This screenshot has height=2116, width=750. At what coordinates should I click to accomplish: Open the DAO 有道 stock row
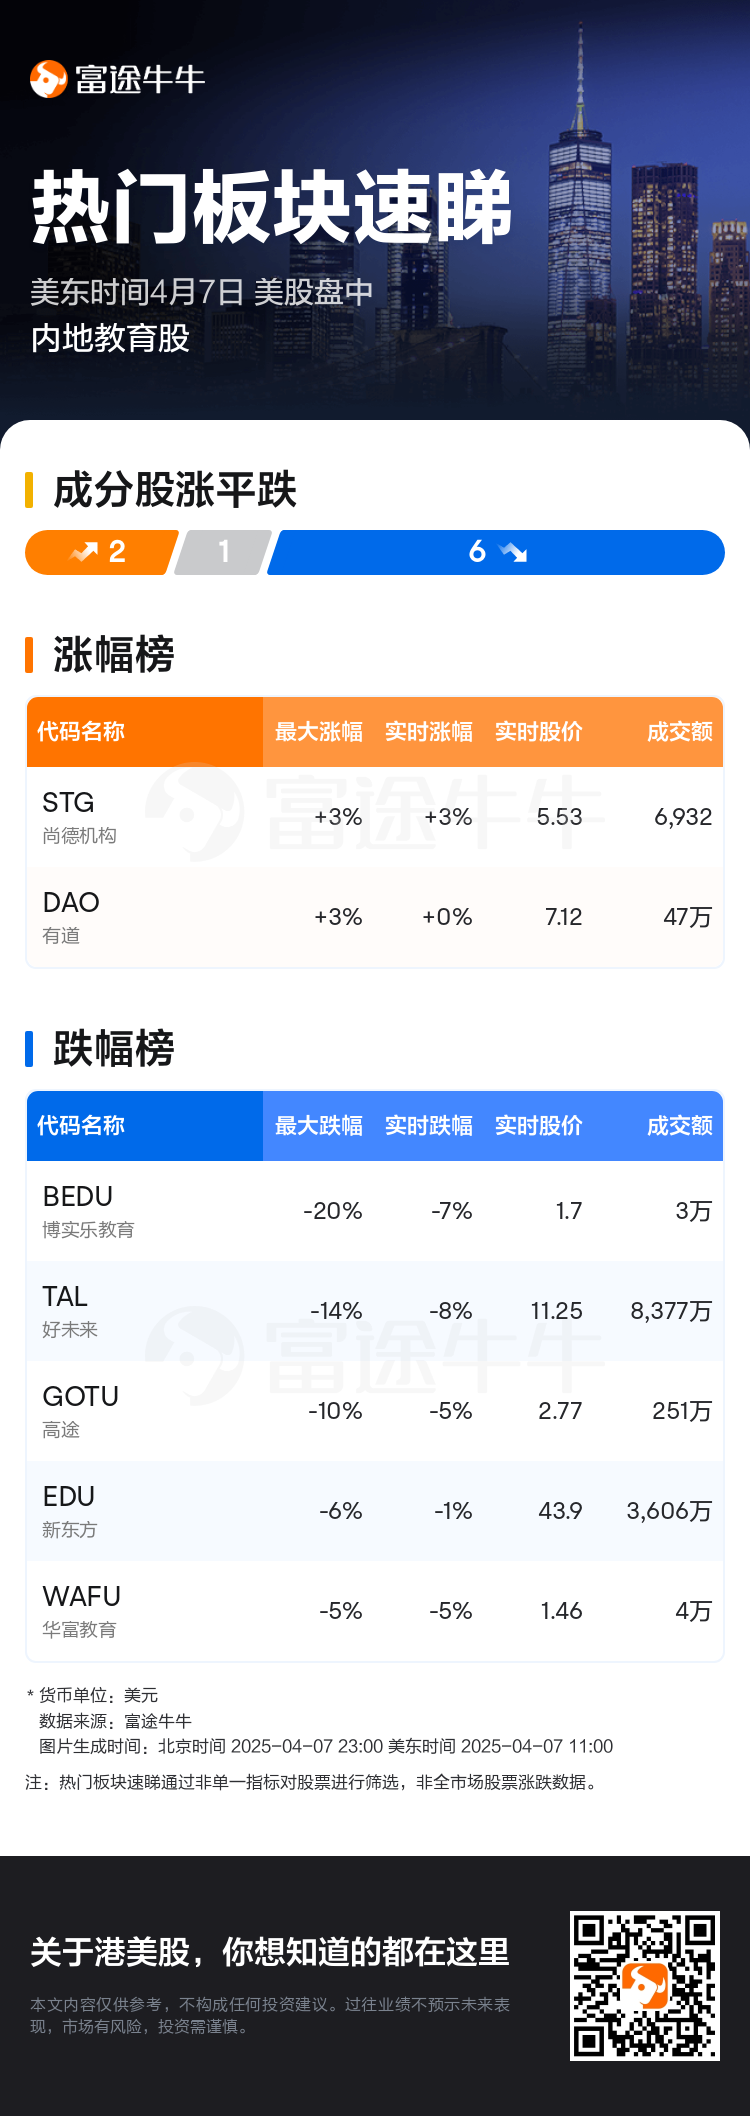pyautogui.click(x=375, y=917)
